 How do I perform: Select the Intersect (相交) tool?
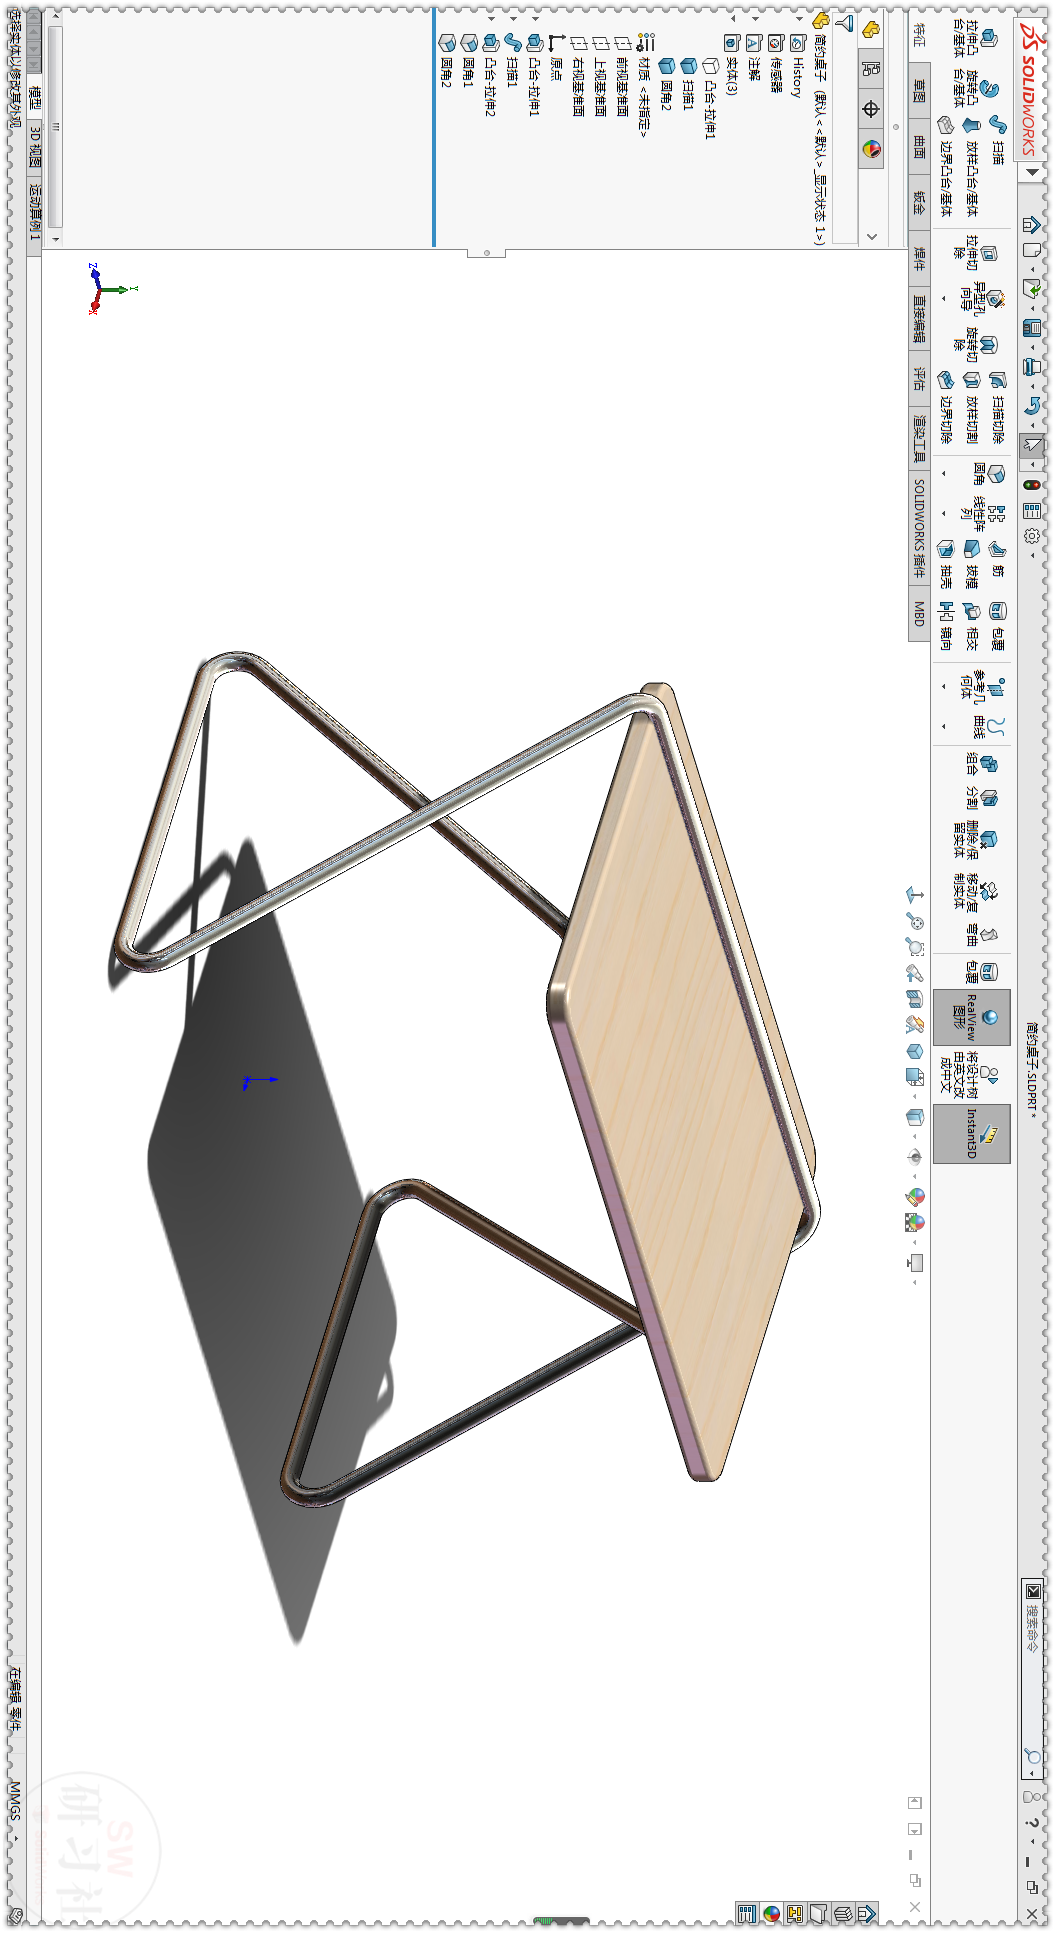tap(971, 625)
